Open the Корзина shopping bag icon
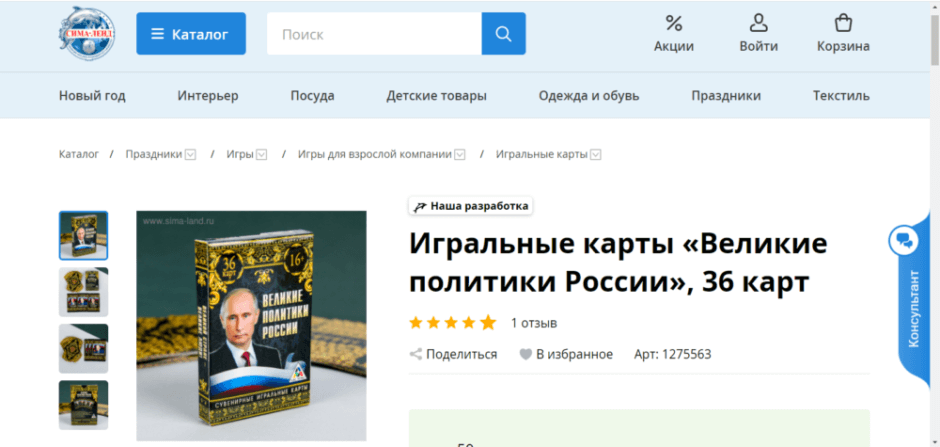Viewport: 940px width, 447px height. 843,24
